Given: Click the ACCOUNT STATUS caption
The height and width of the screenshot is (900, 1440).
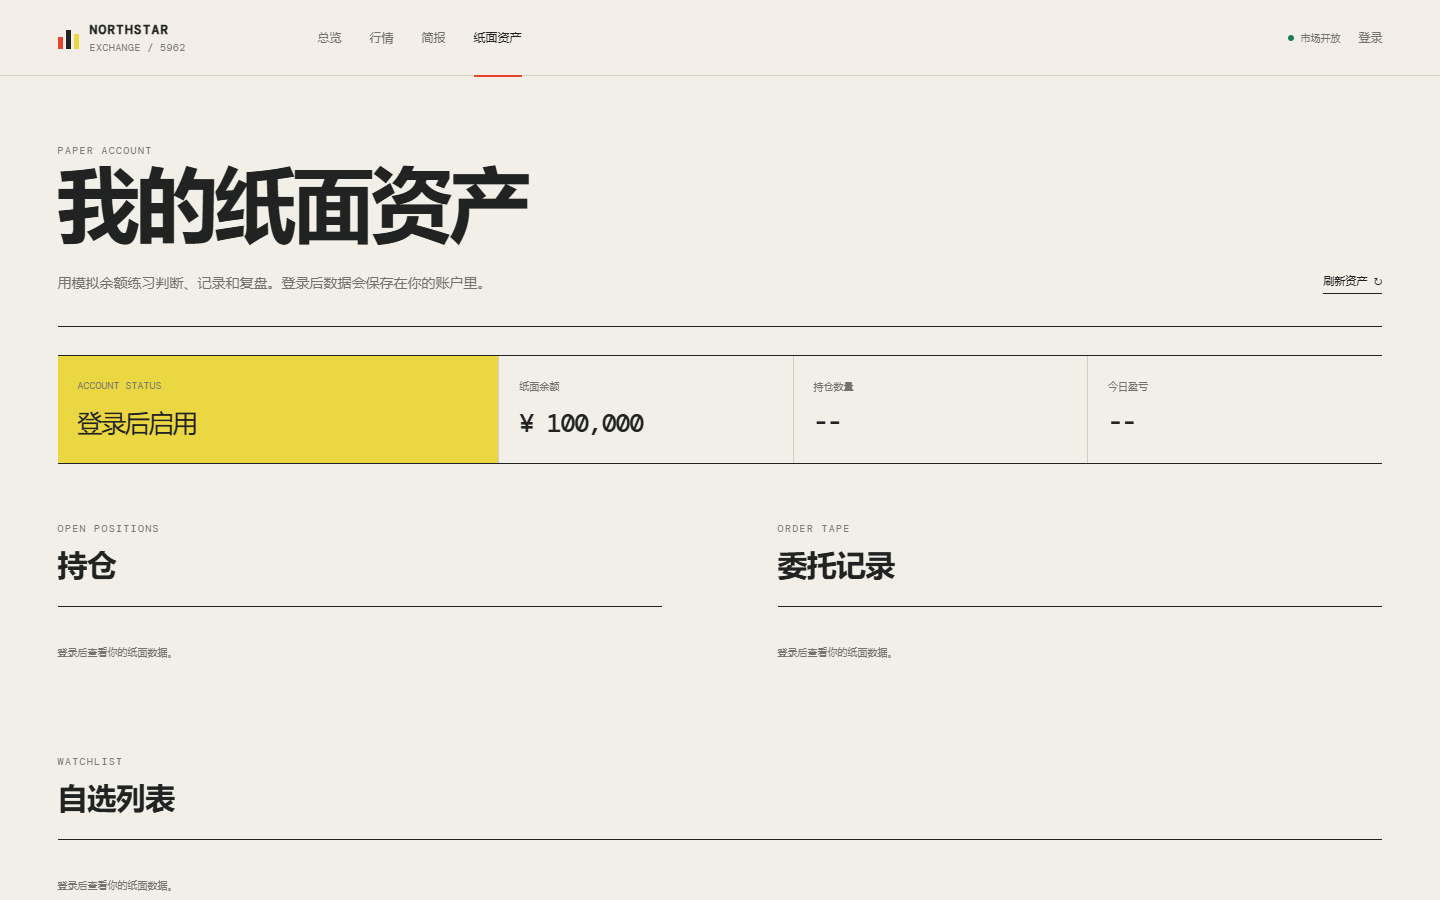Looking at the screenshot, I should tap(120, 386).
